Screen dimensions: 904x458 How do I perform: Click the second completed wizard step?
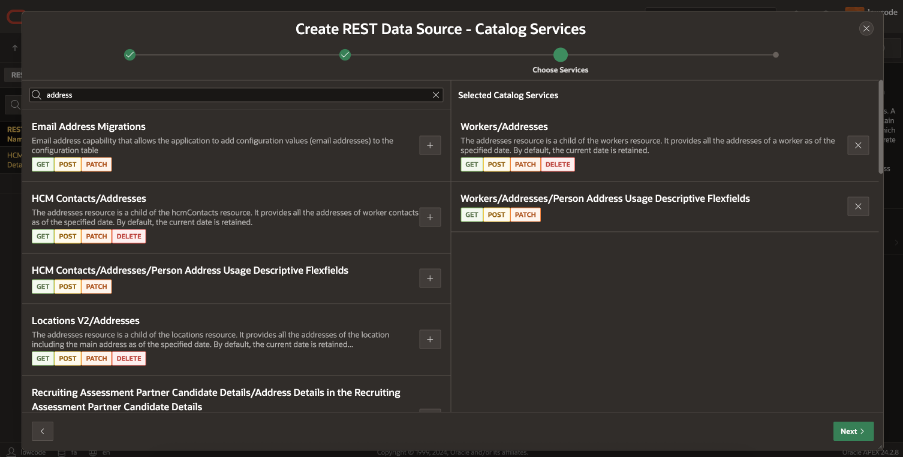(x=345, y=55)
